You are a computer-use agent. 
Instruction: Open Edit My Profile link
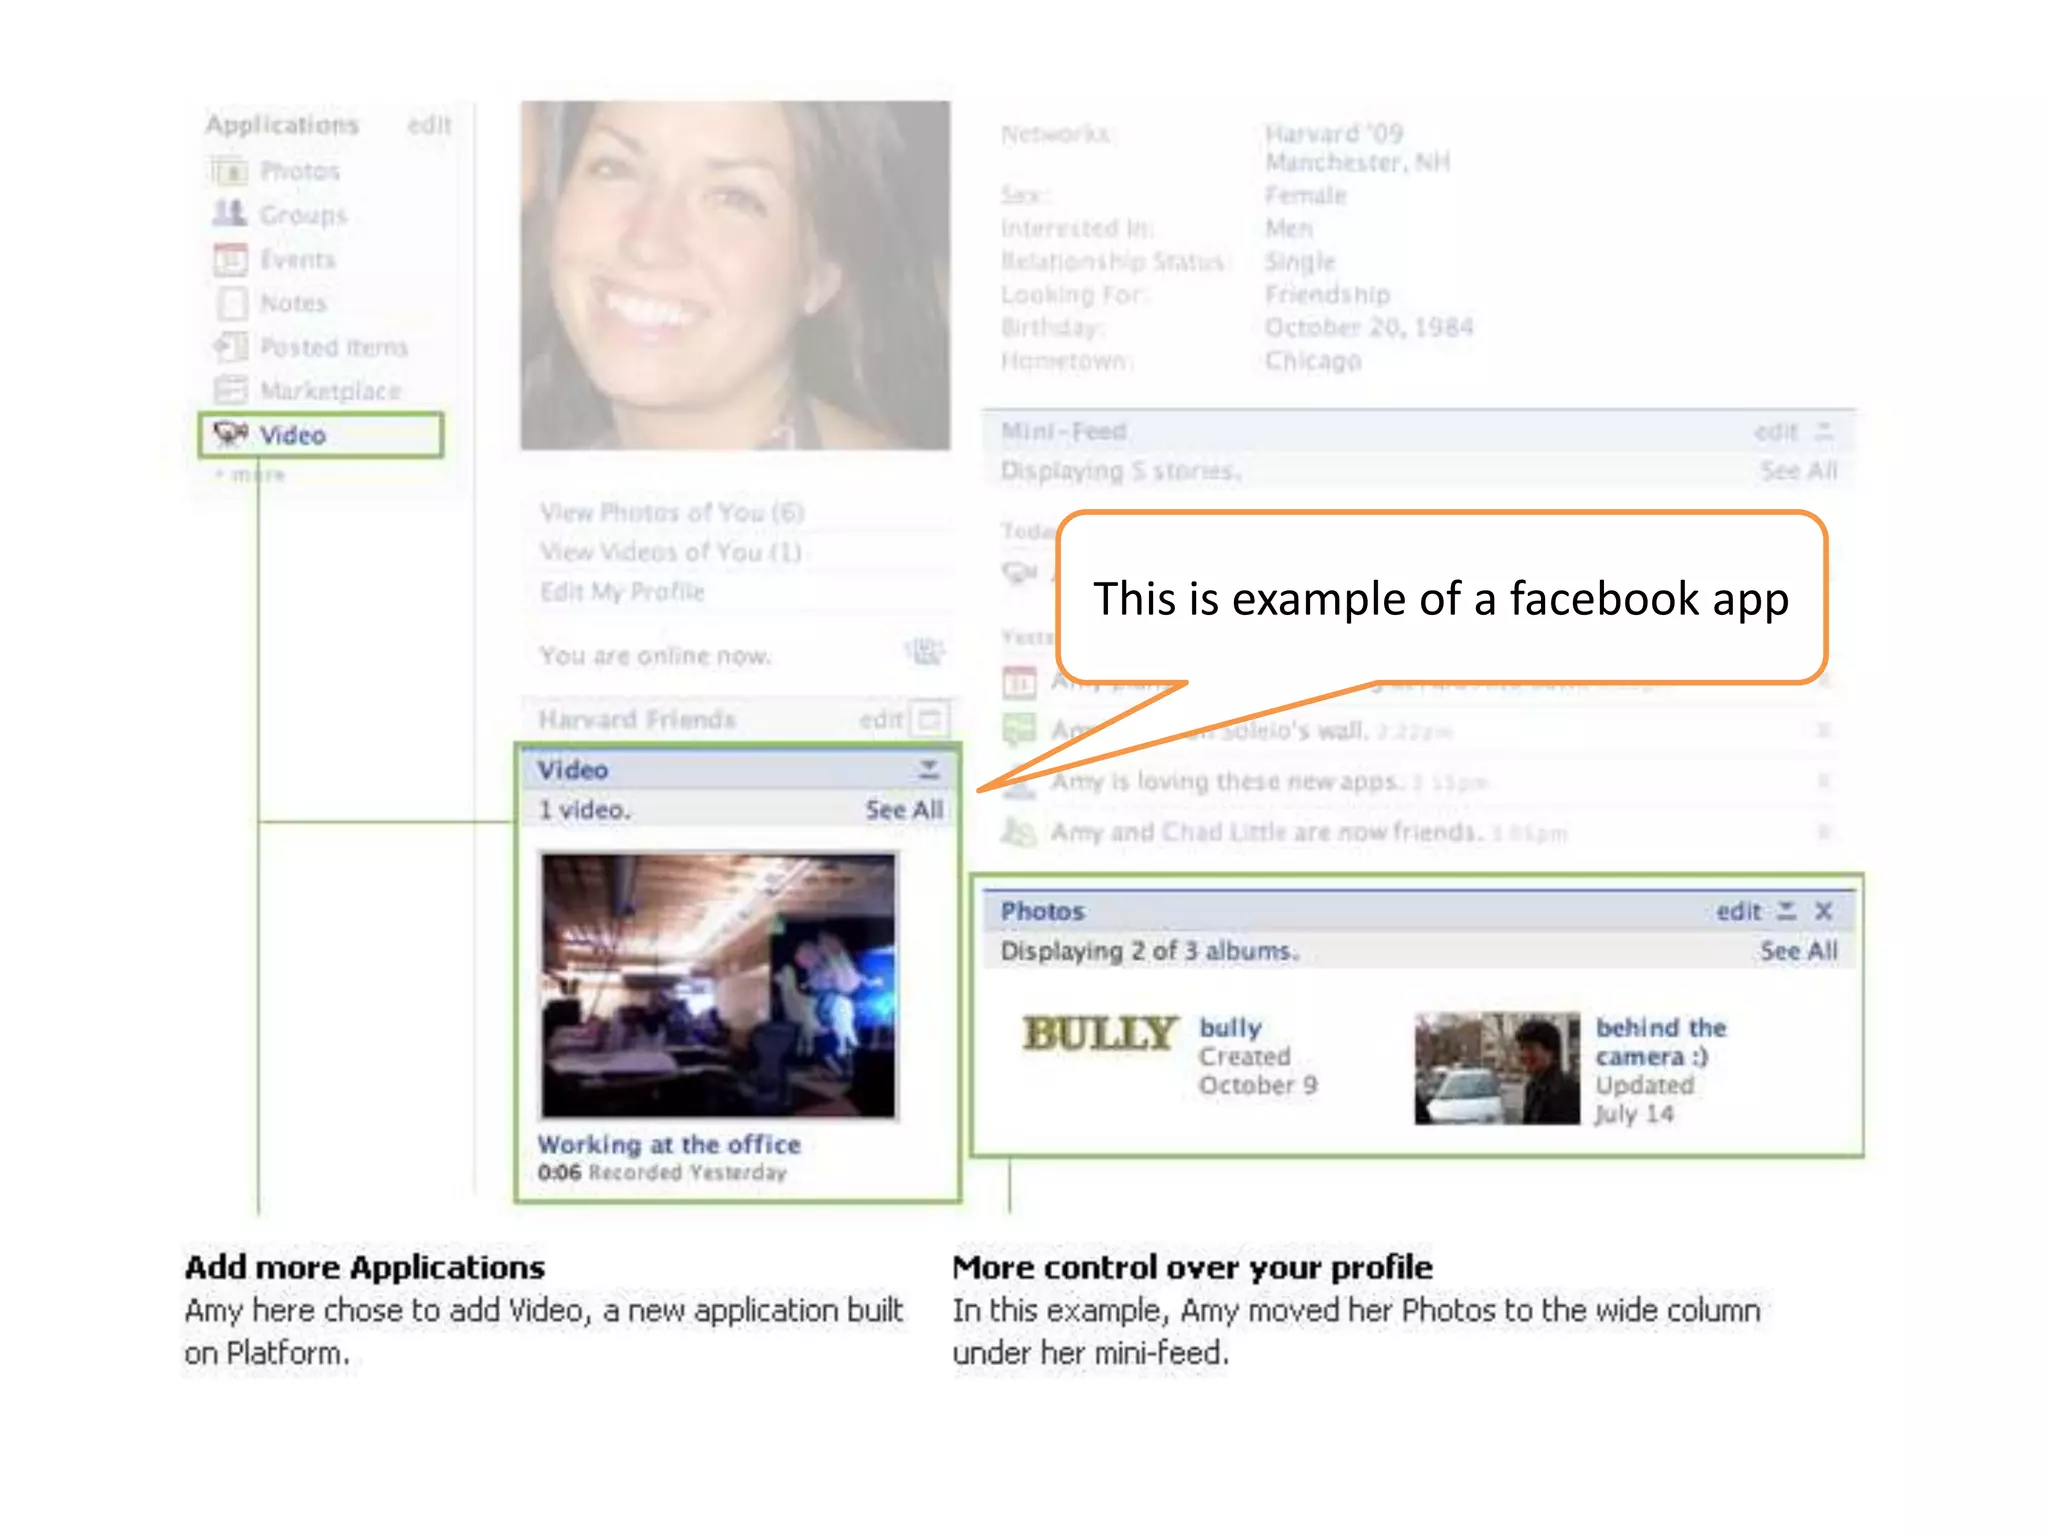622,592
